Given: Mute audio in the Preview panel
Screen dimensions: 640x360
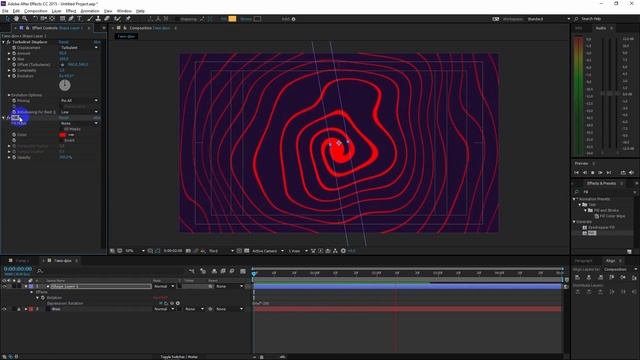Looking at the screenshot, I should pos(631,173).
